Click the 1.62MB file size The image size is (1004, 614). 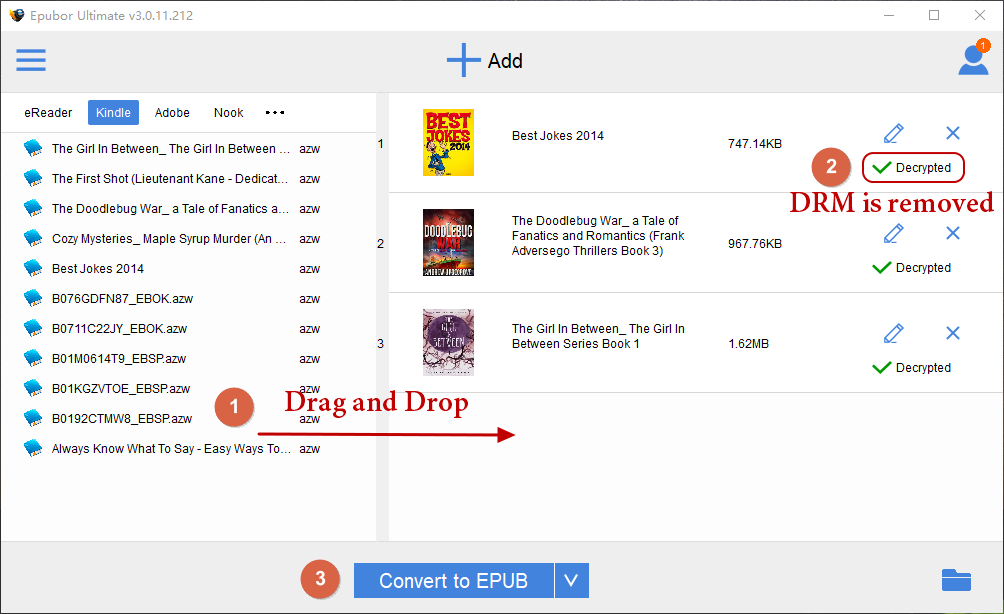click(x=749, y=344)
